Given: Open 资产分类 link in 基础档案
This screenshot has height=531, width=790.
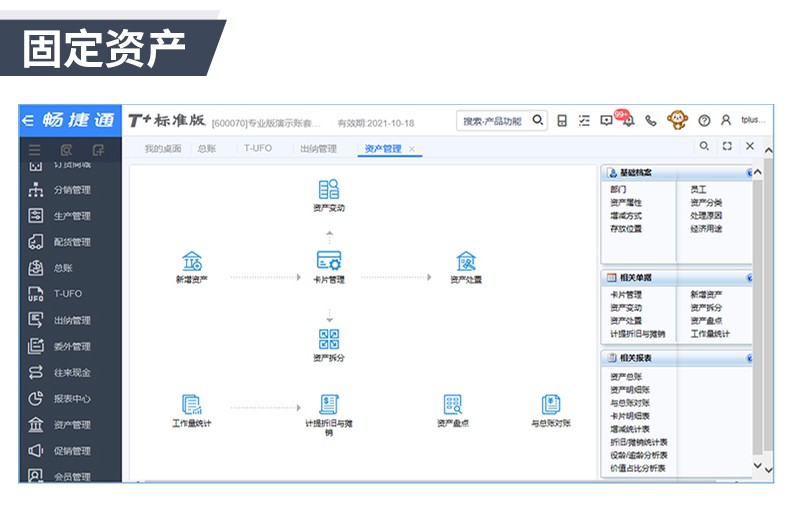Looking at the screenshot, I should point(706,203).
